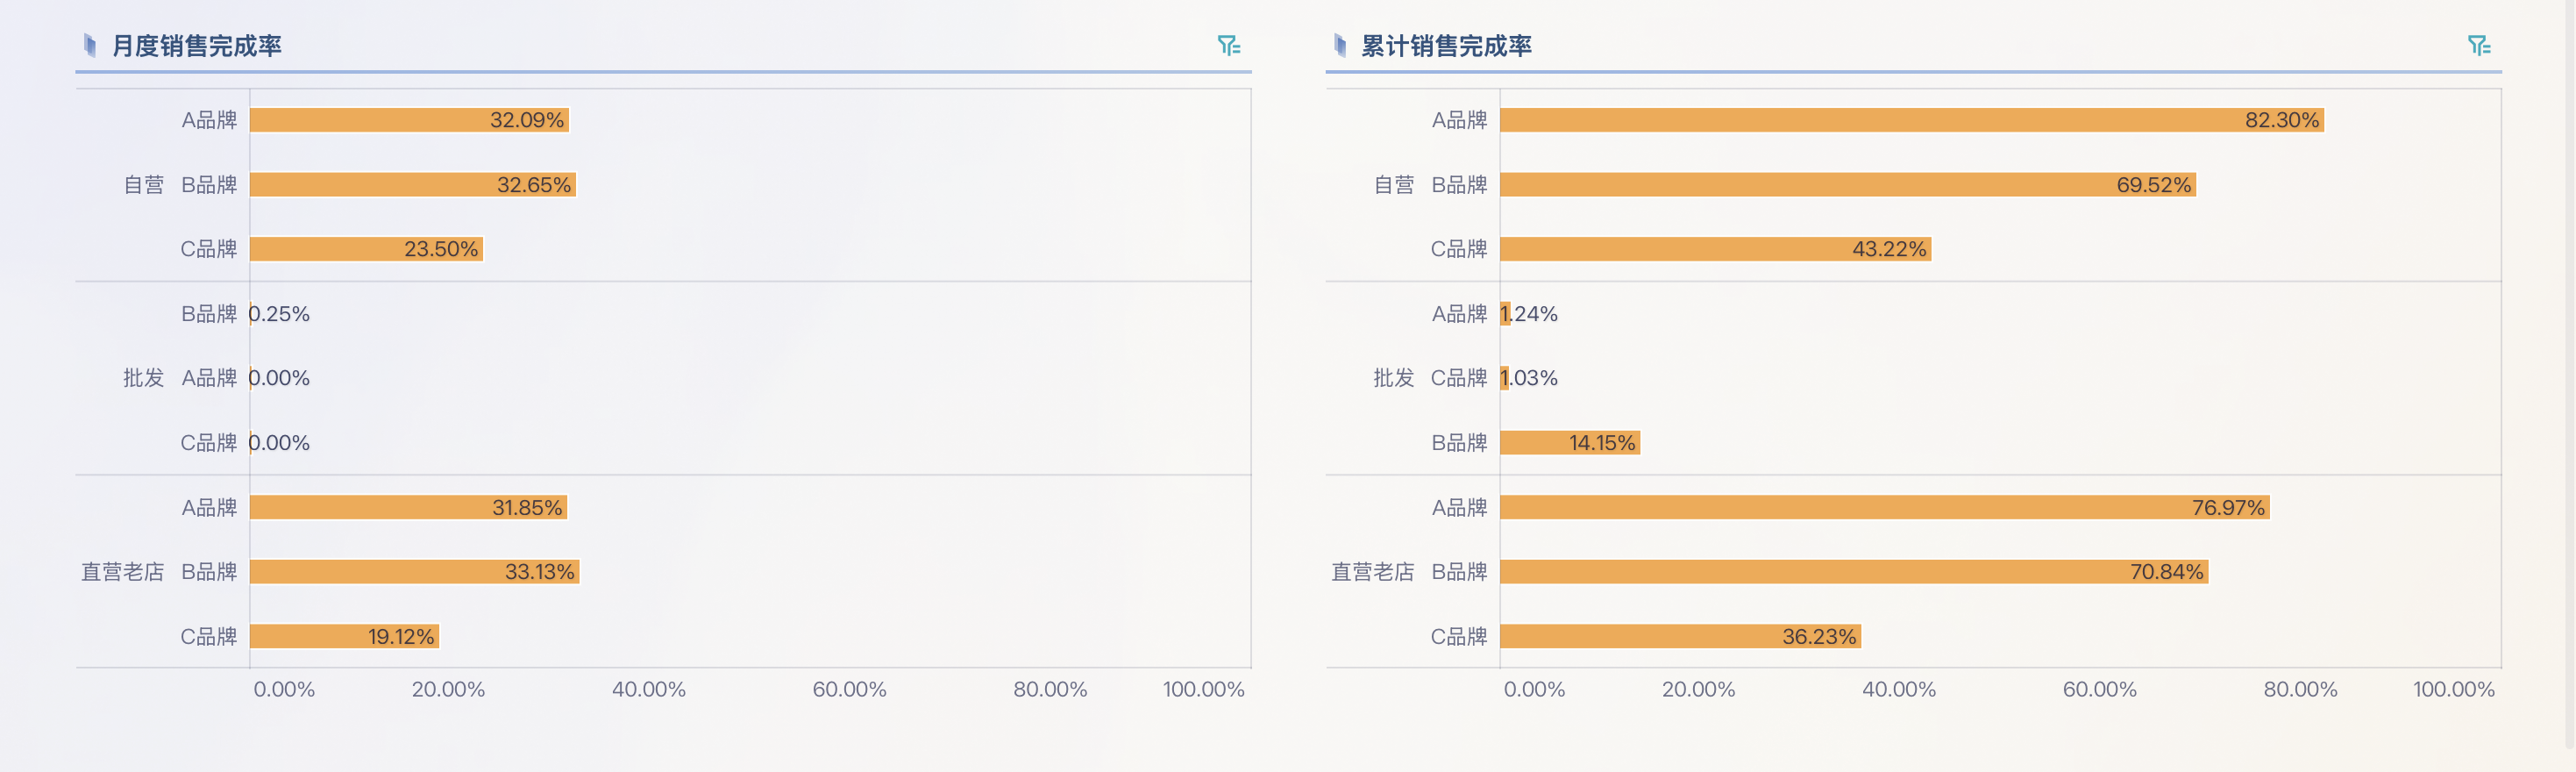Screen dimensions: 2576x772
Task: Click the 76.97% bar for 直营老店 A品牌
Action: coord(1885,507)
